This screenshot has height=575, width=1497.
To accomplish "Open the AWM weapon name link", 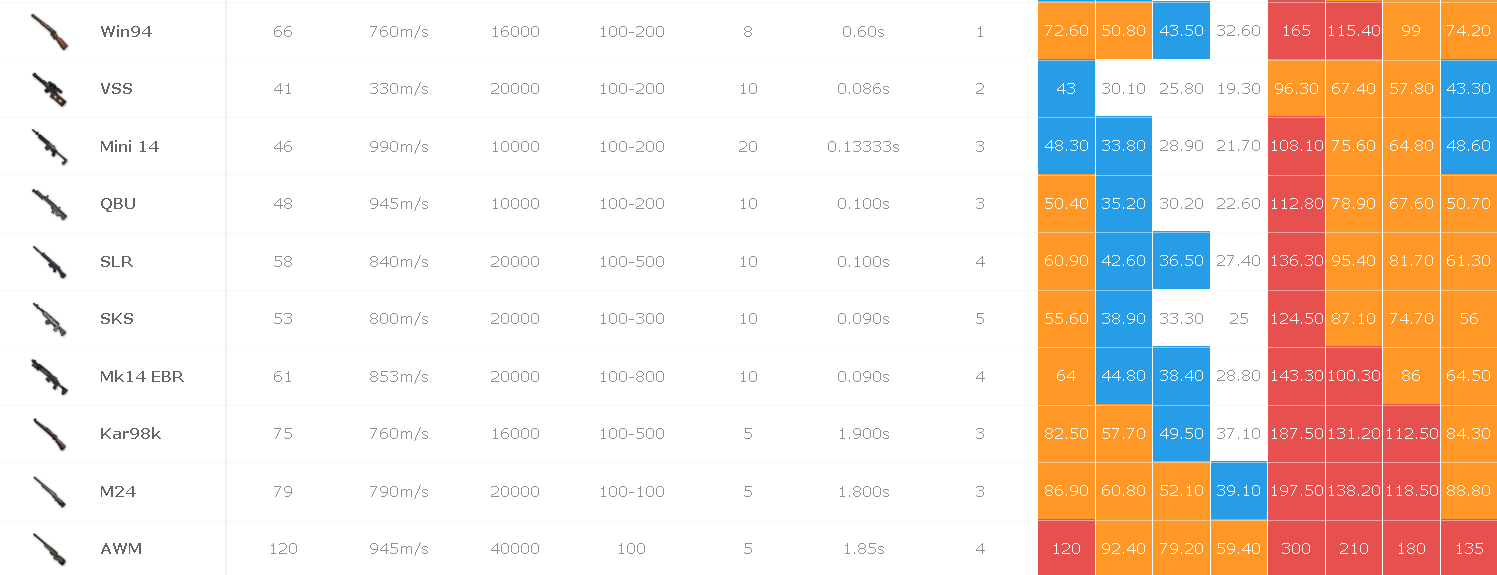I will 121,549.
